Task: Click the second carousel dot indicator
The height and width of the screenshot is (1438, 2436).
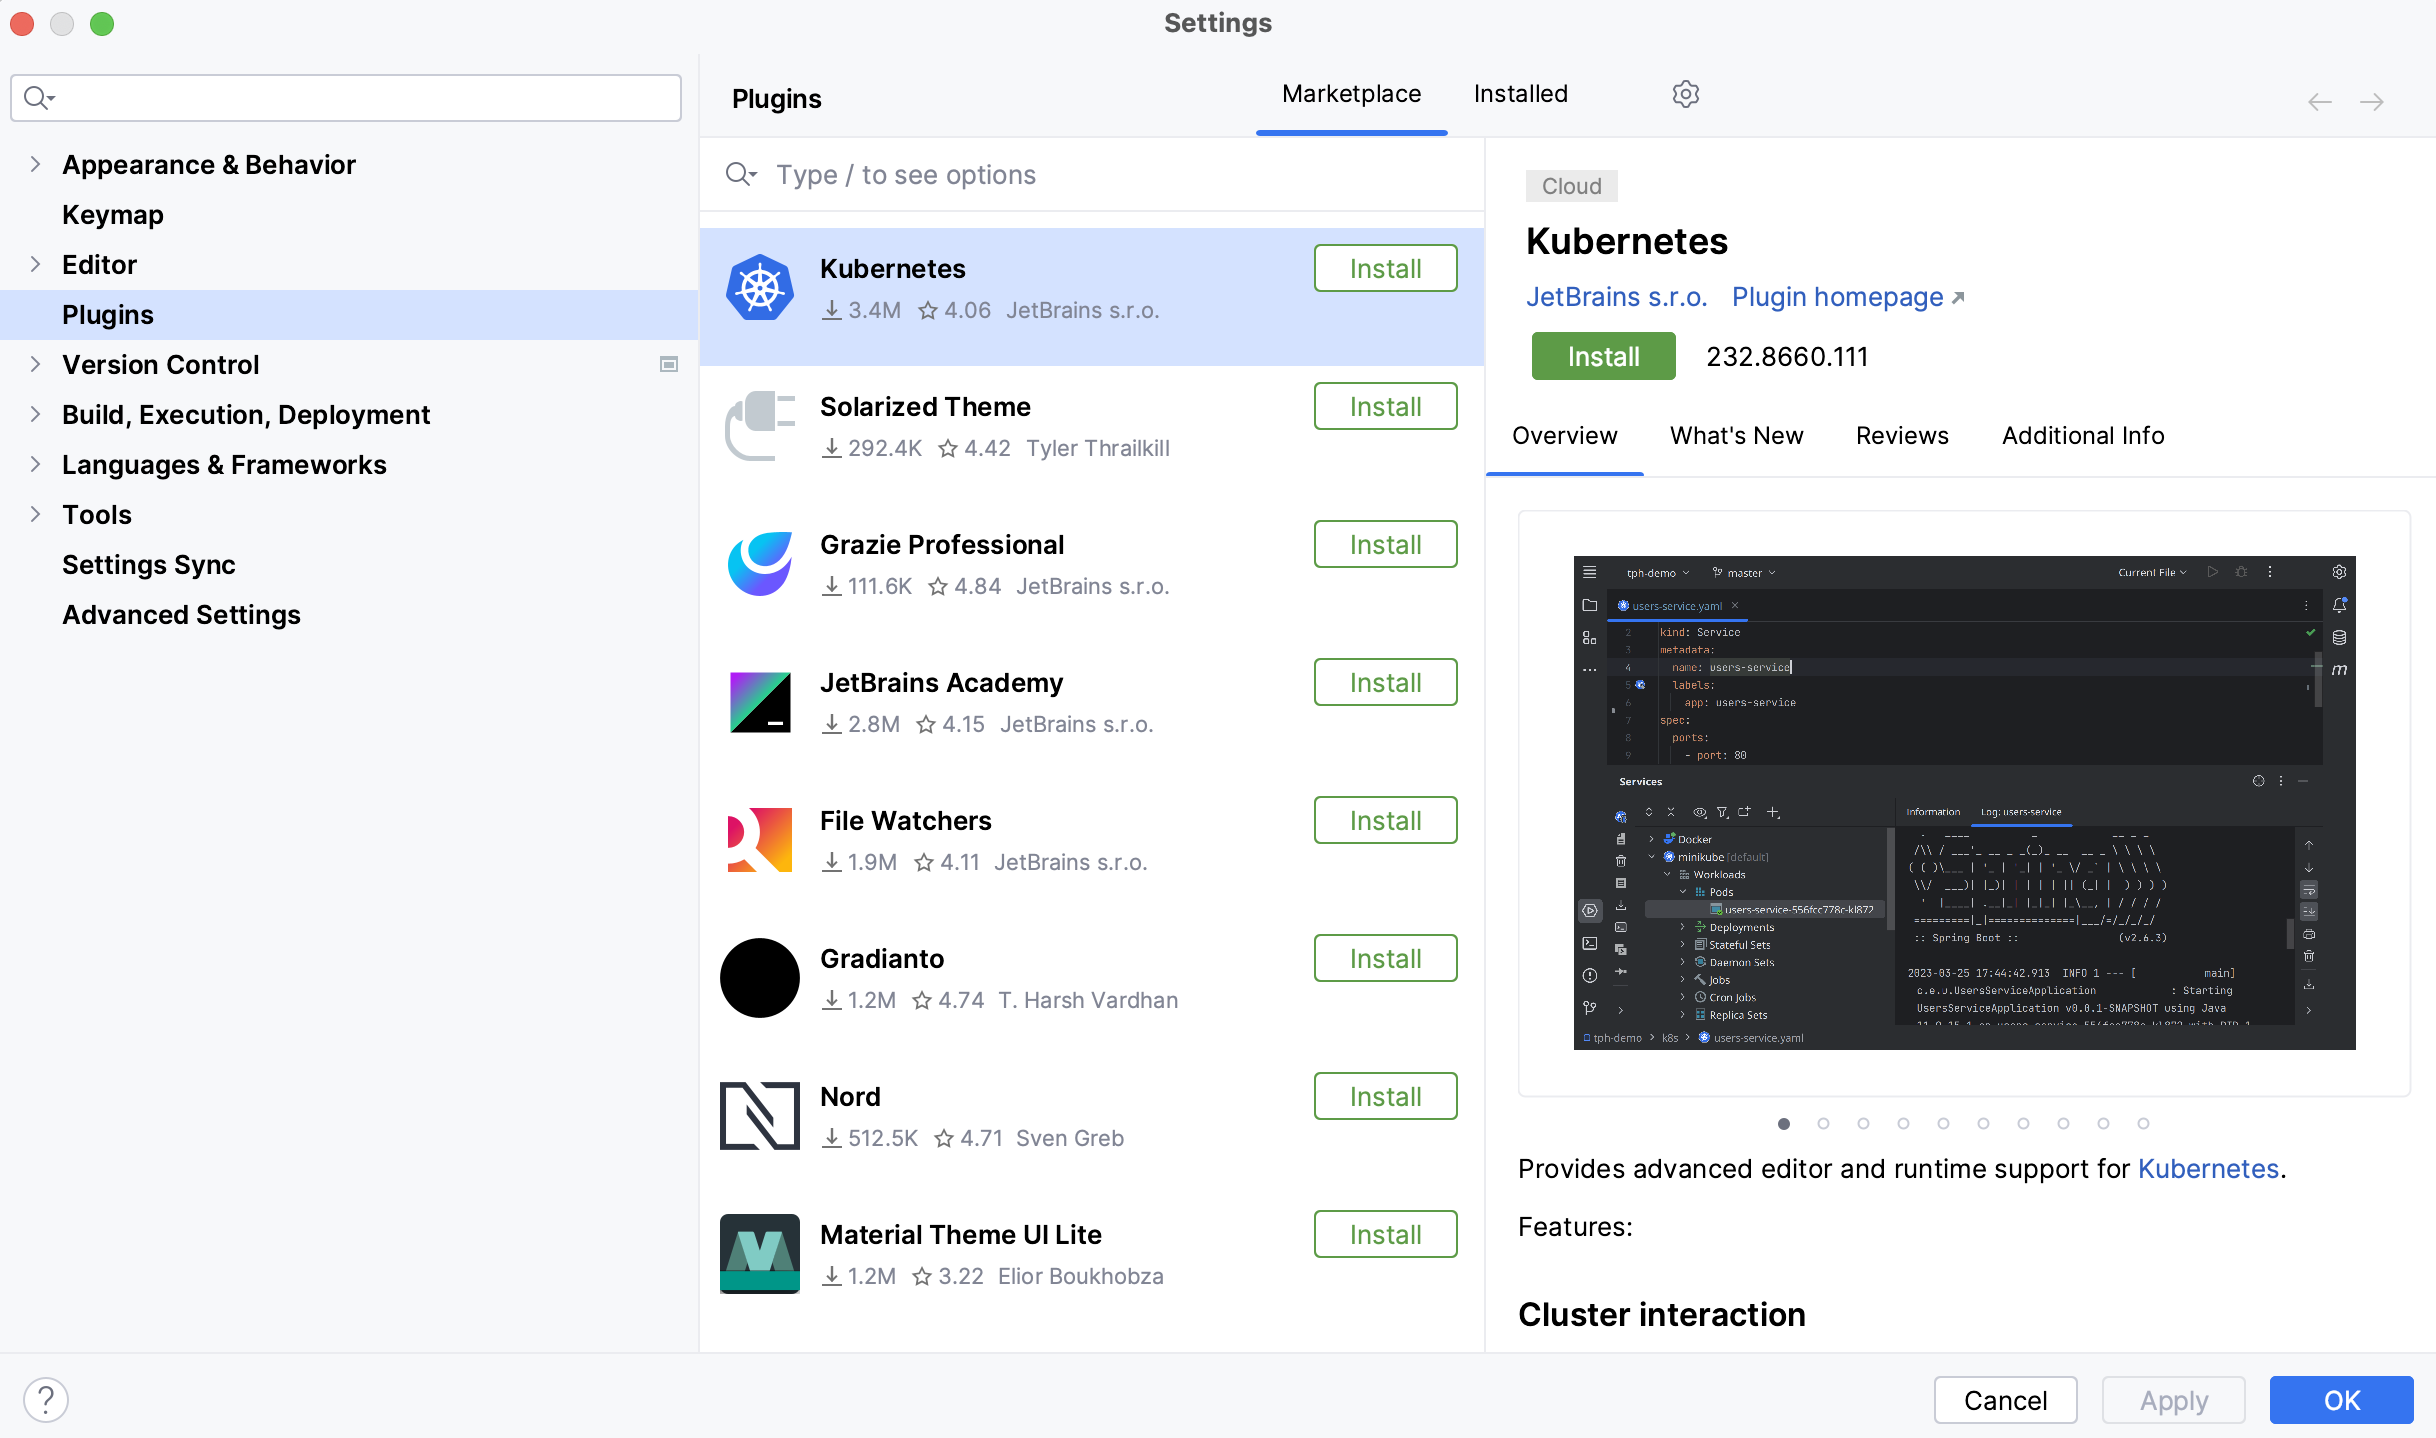Action: coord(1821,1121)
